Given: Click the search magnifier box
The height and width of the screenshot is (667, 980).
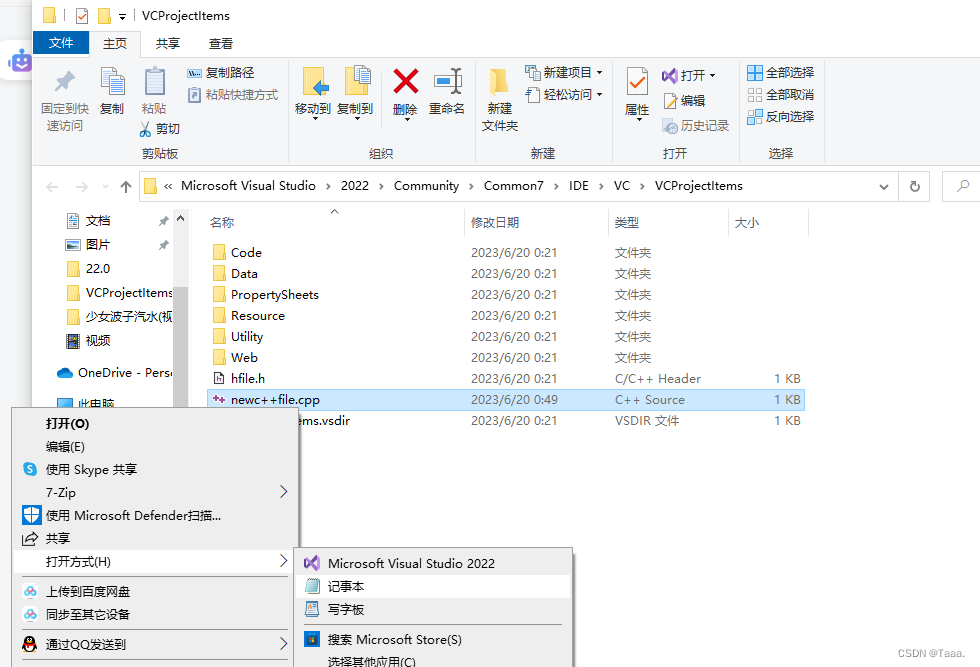Looking at the screenshot, I should point(962,186).
